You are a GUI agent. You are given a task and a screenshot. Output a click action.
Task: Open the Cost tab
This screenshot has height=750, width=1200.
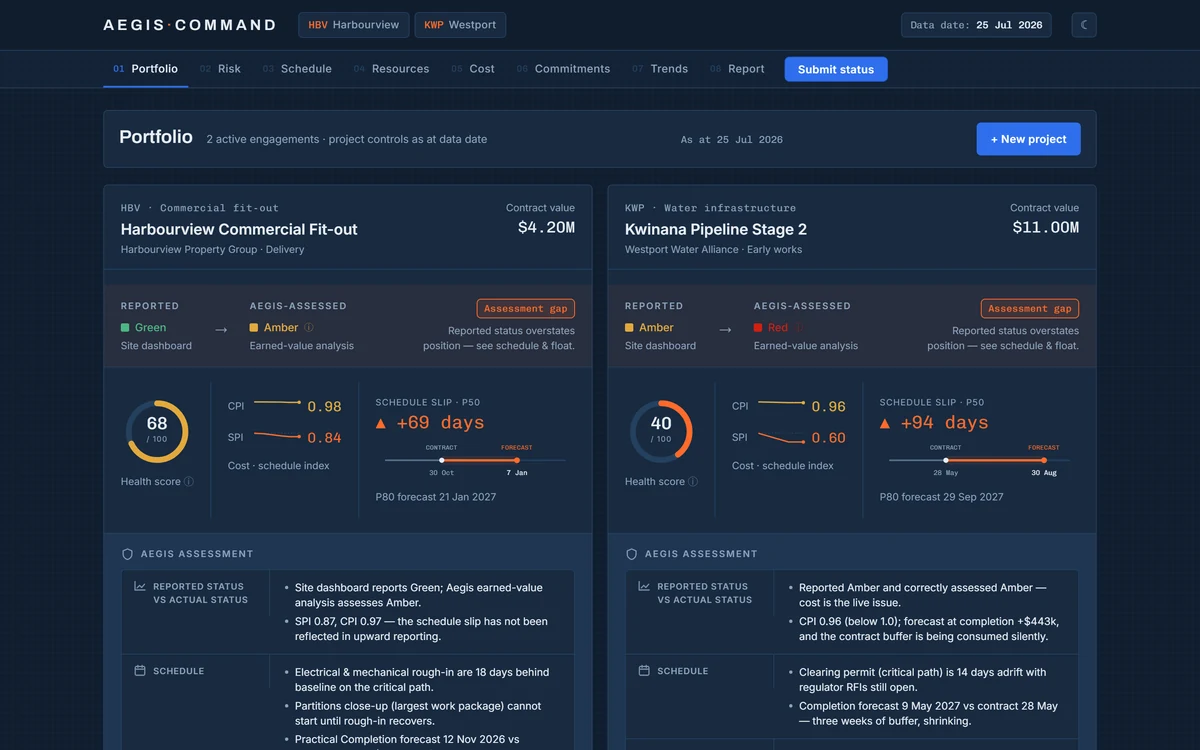(473, 69)
